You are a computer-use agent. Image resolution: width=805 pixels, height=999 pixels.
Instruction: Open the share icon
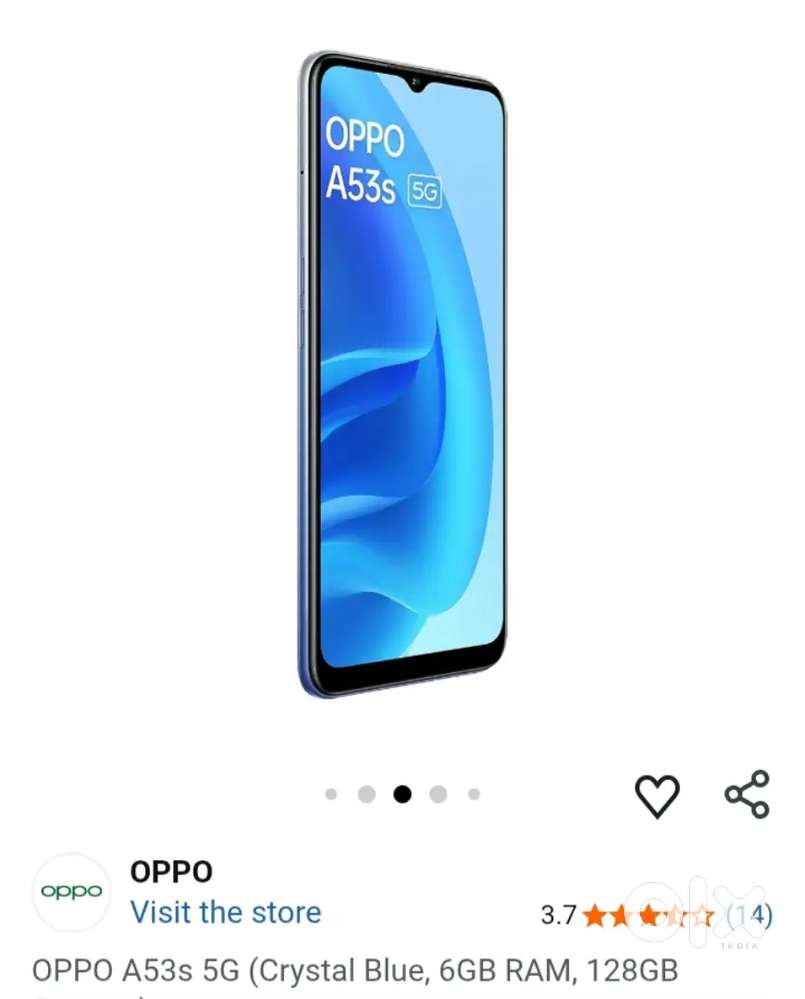[748, 794]
